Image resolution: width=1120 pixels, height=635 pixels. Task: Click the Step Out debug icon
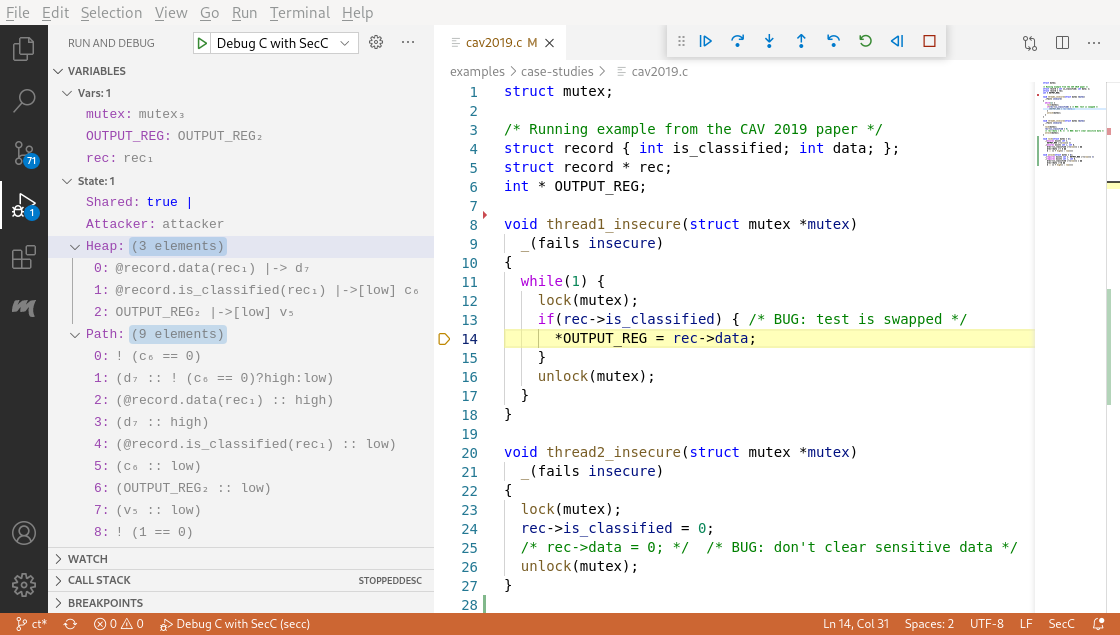[801, 42]
